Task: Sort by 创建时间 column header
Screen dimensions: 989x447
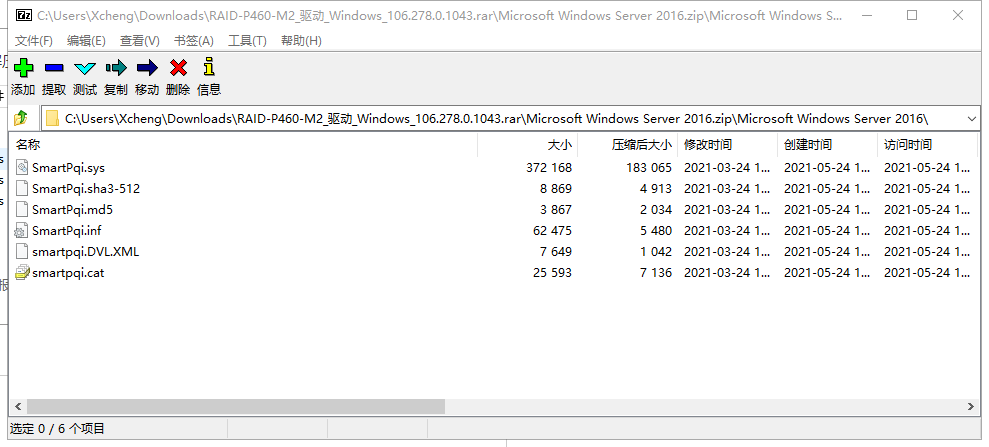Action: 828,144
